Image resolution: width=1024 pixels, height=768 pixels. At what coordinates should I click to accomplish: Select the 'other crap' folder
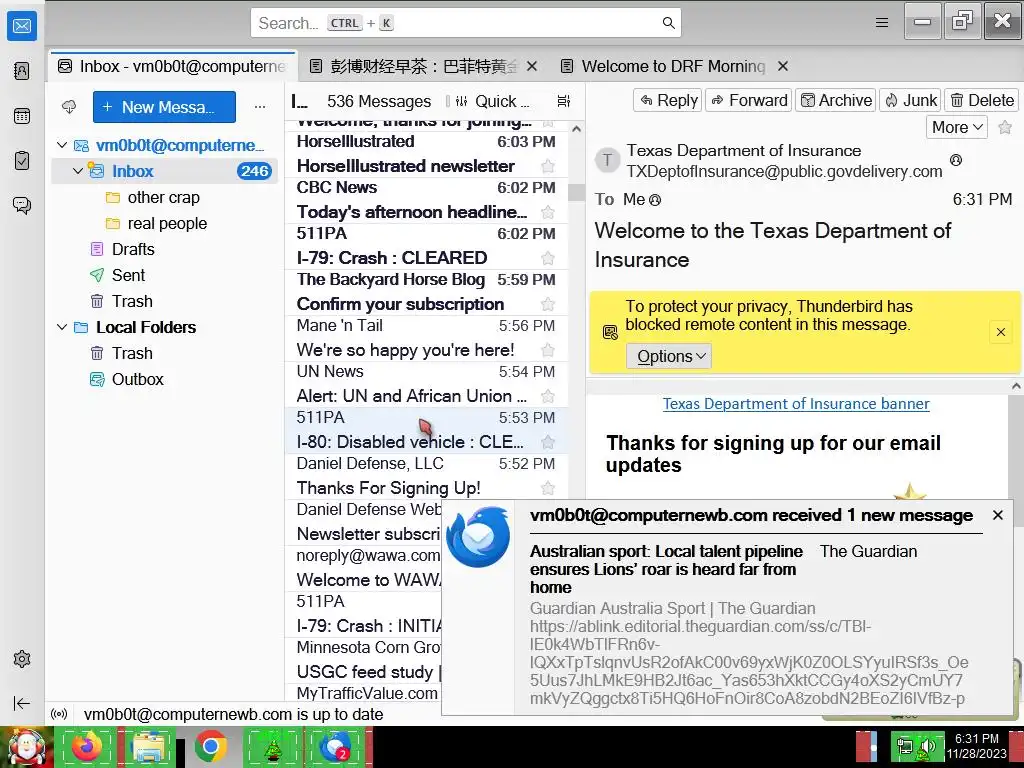[x=163, y=197]
